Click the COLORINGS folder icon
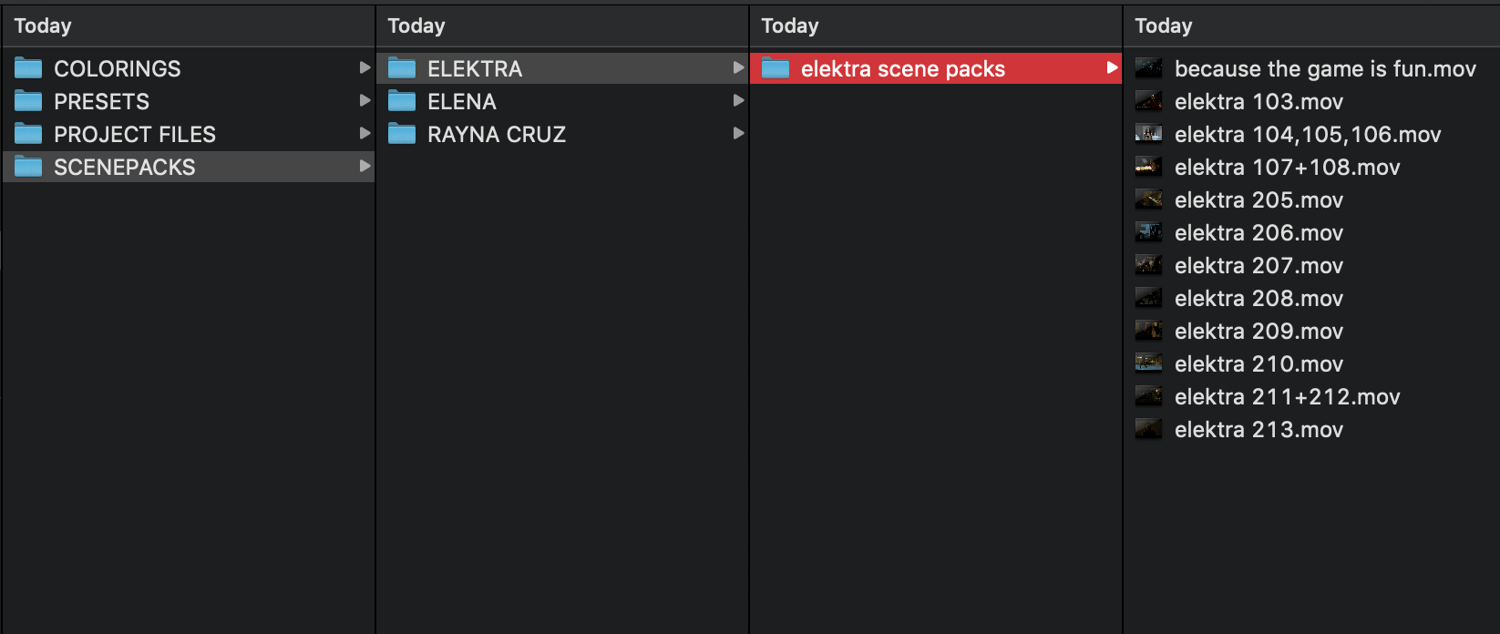This screenshot has height=634, width=1500. (x=28, y=69)
